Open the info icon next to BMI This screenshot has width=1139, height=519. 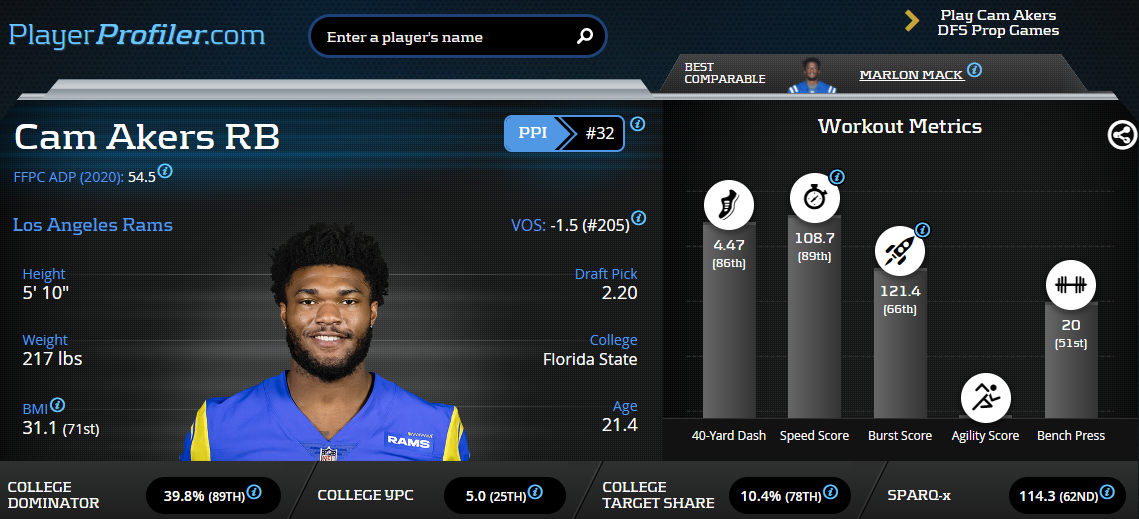coord(57,405)
